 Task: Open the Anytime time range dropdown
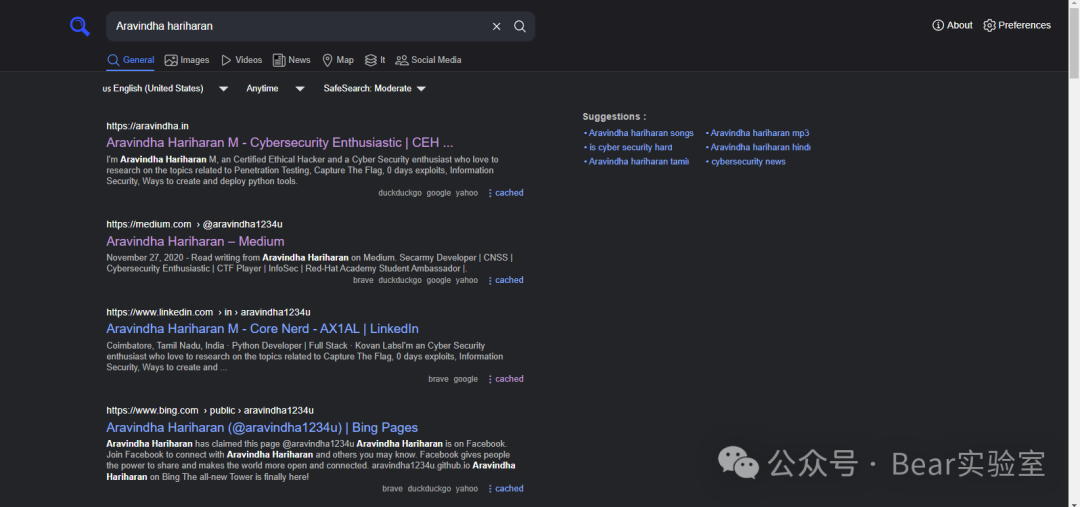pyautogui.click(x=275, y=89)
